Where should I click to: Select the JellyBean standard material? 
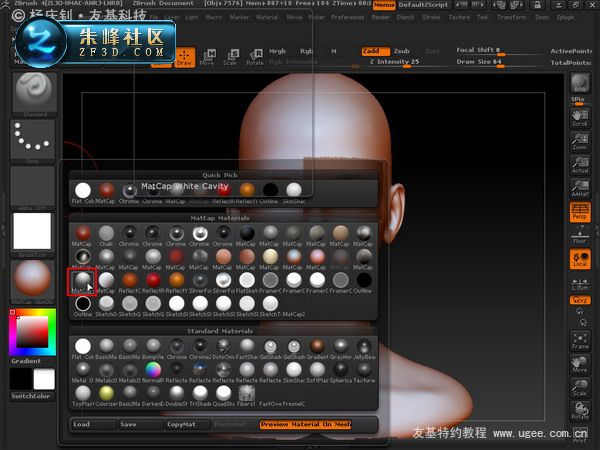[364, 349]
